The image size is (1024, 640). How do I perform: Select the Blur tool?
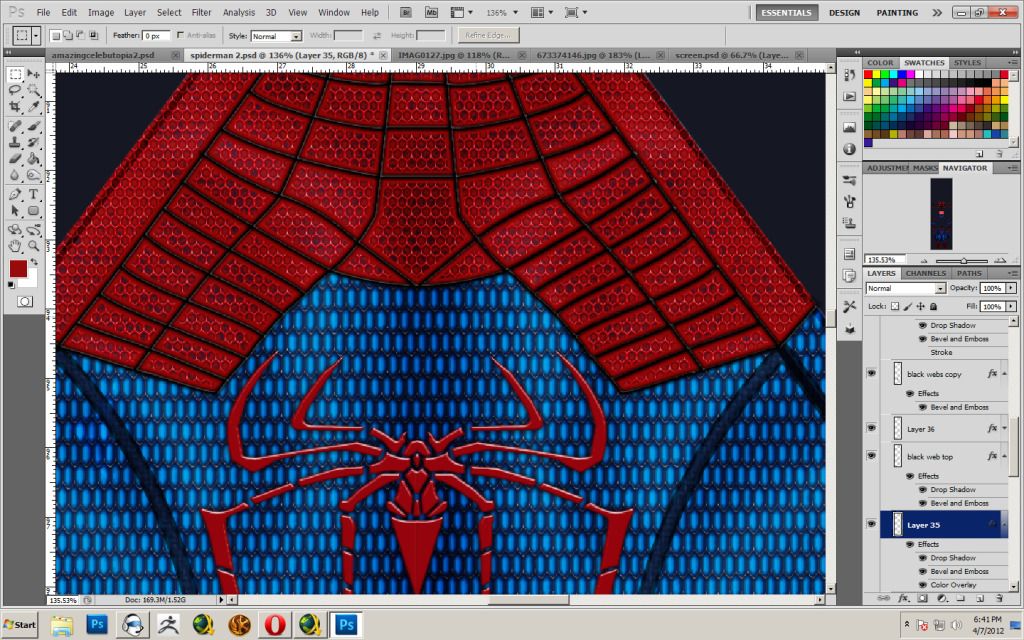pos(15,174)
